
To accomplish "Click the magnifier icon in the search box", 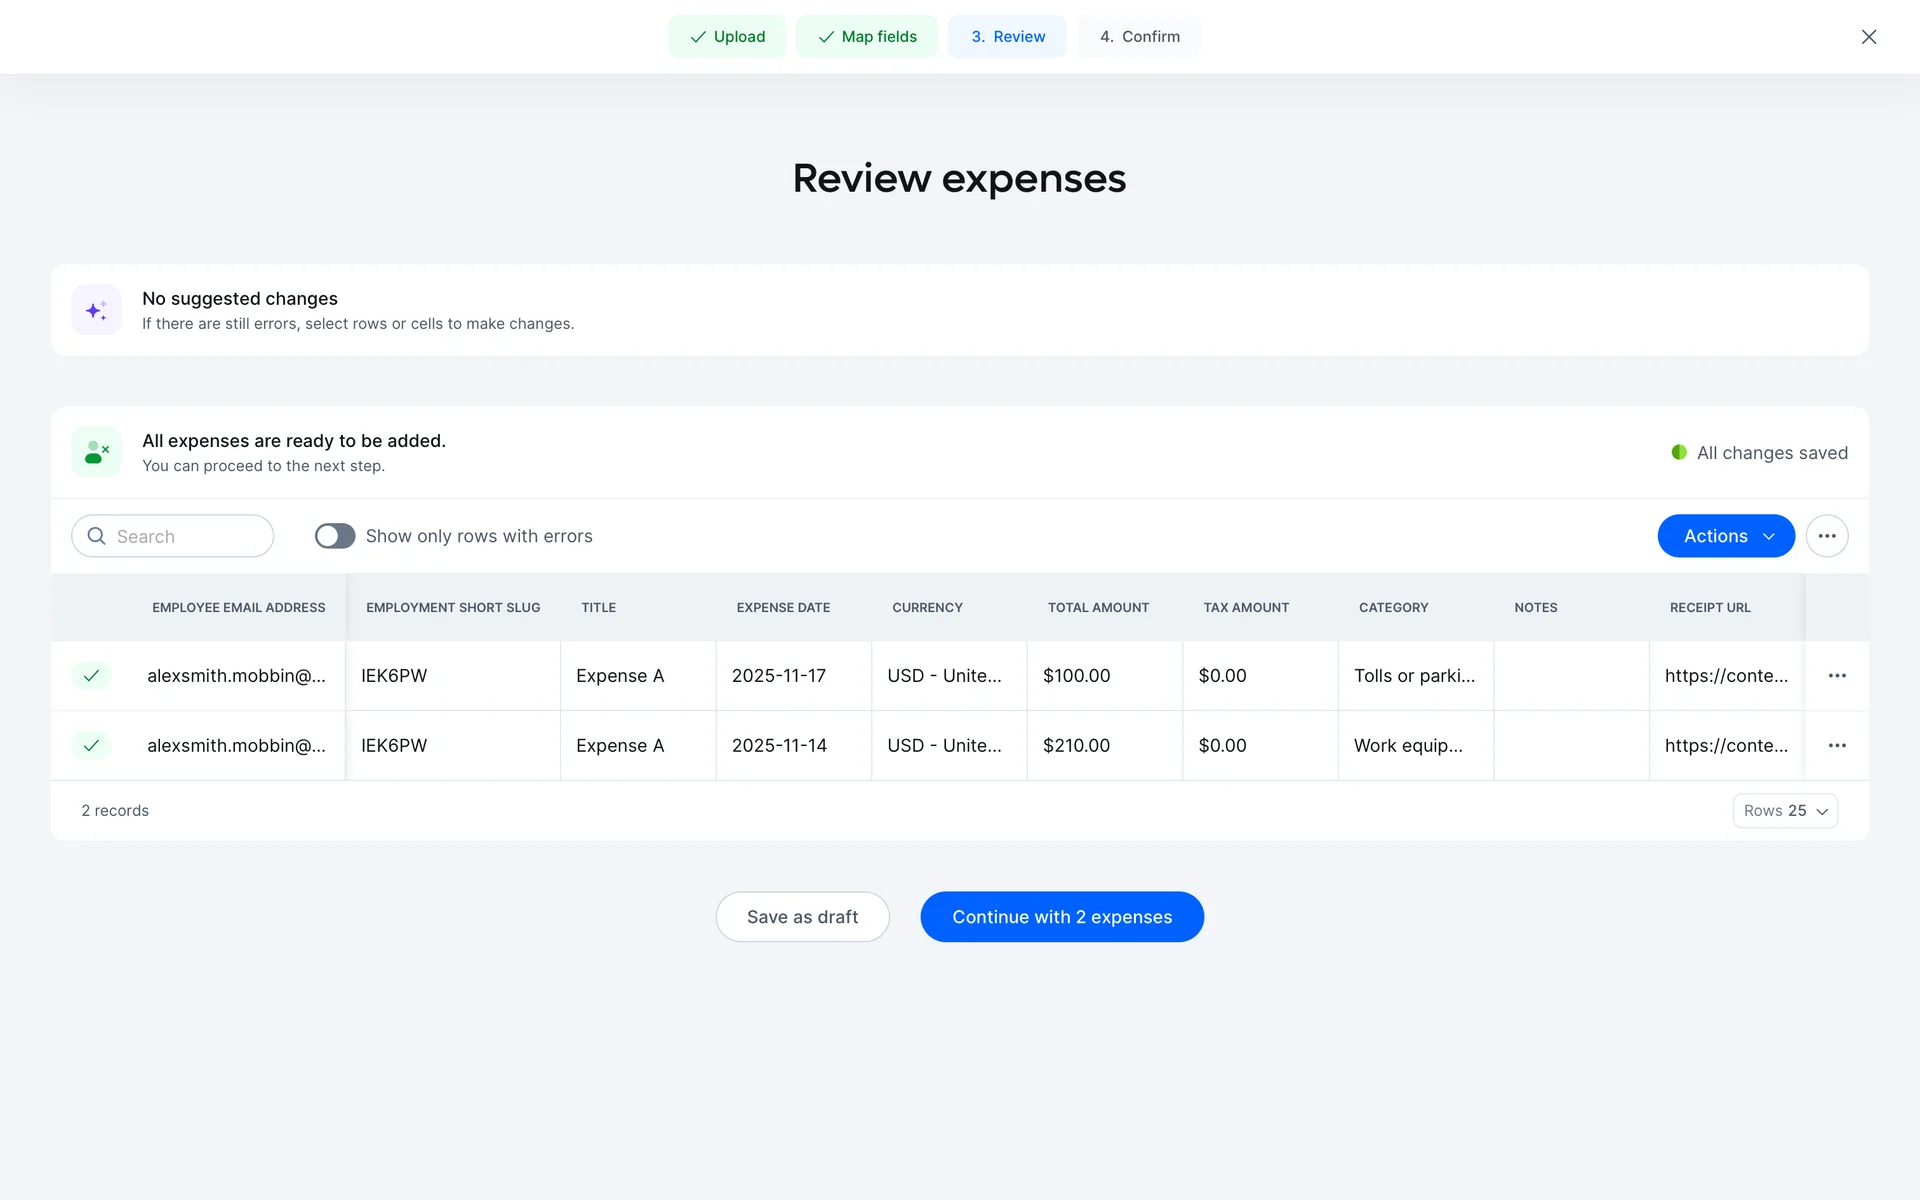I will (x=97, y=536).
